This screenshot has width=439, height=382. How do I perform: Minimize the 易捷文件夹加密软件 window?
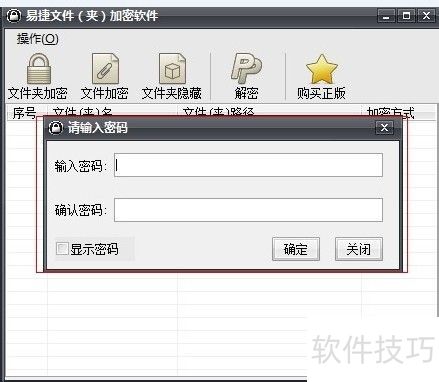click(x=386, y=16)
